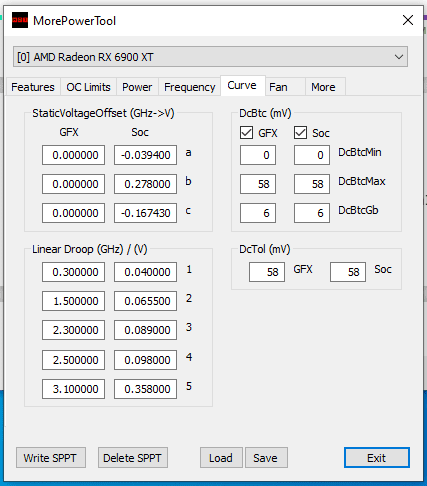This screenshot has height=486, width=427.
Task: Click the DcBtc (mV) group label
Action: [x=265, y=113]
